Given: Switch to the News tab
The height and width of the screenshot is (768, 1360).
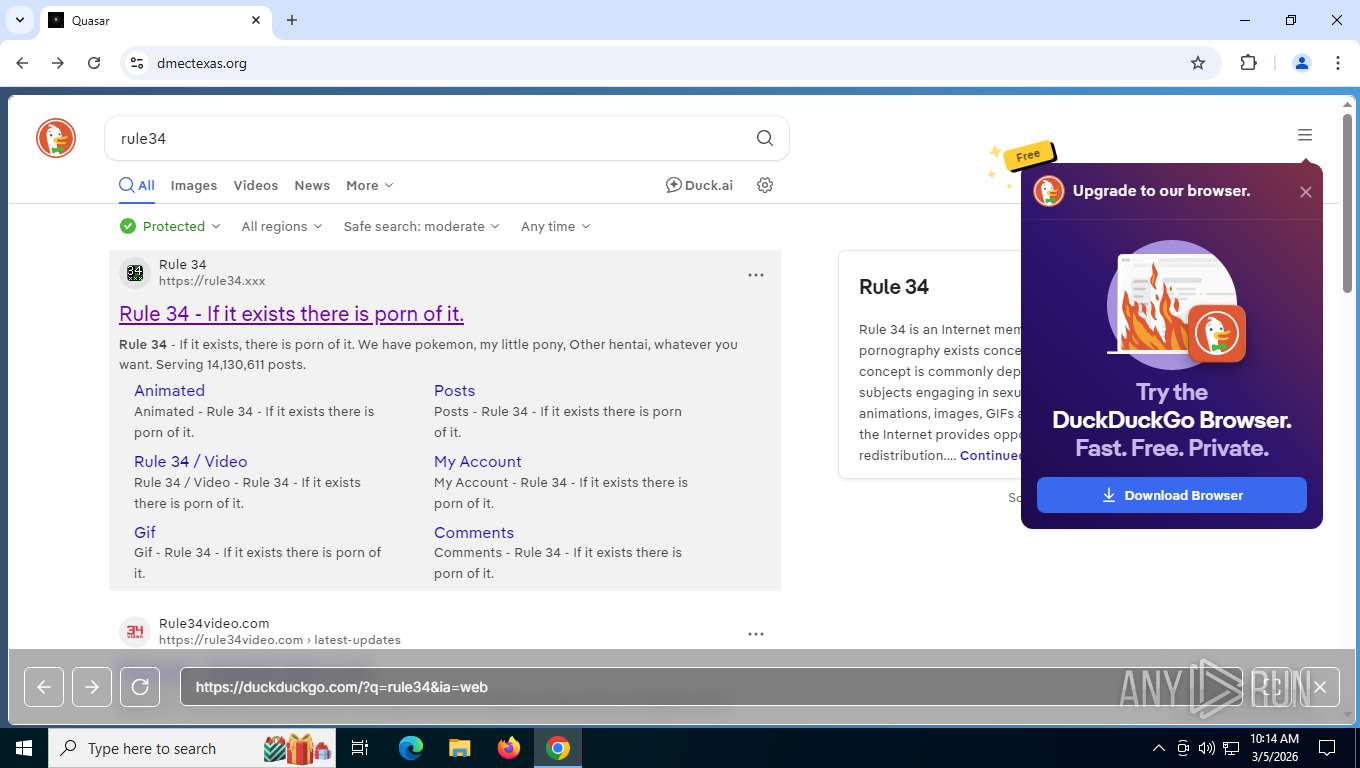Looking at the screenshot, I should pyautogui.click(x=312, y=185).
